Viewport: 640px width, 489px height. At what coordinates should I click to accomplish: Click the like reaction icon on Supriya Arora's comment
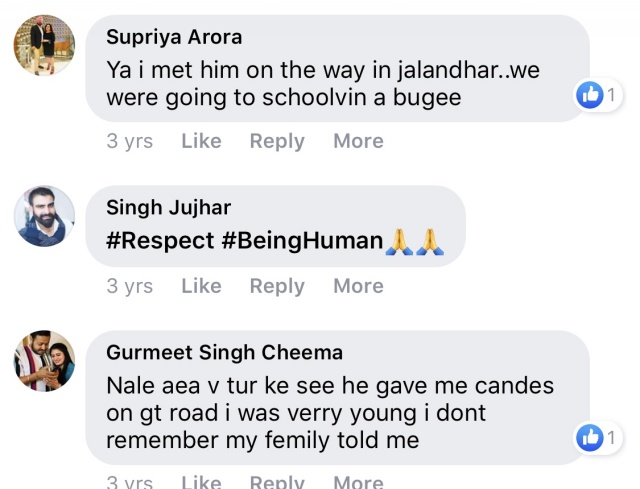click(x=590, y=95)
